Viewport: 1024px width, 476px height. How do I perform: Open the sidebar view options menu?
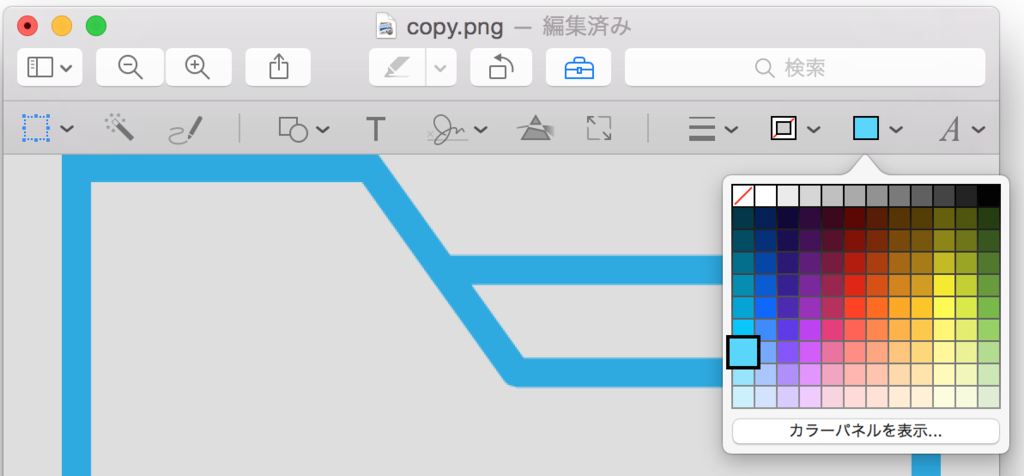click(50, 67)
